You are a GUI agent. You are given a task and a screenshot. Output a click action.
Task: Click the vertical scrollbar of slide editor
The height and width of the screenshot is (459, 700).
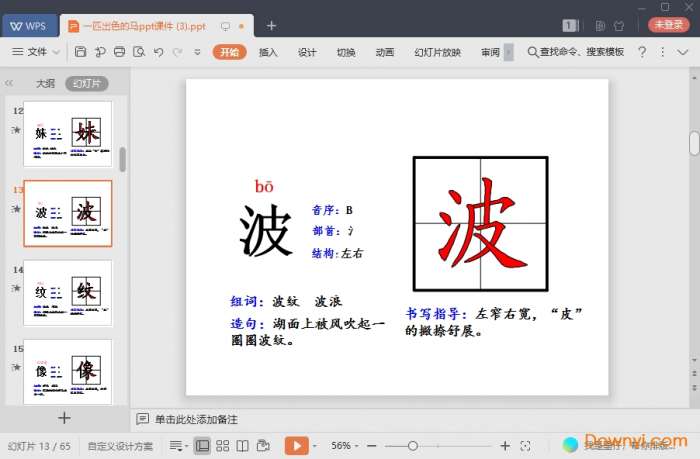coord(694,144)
